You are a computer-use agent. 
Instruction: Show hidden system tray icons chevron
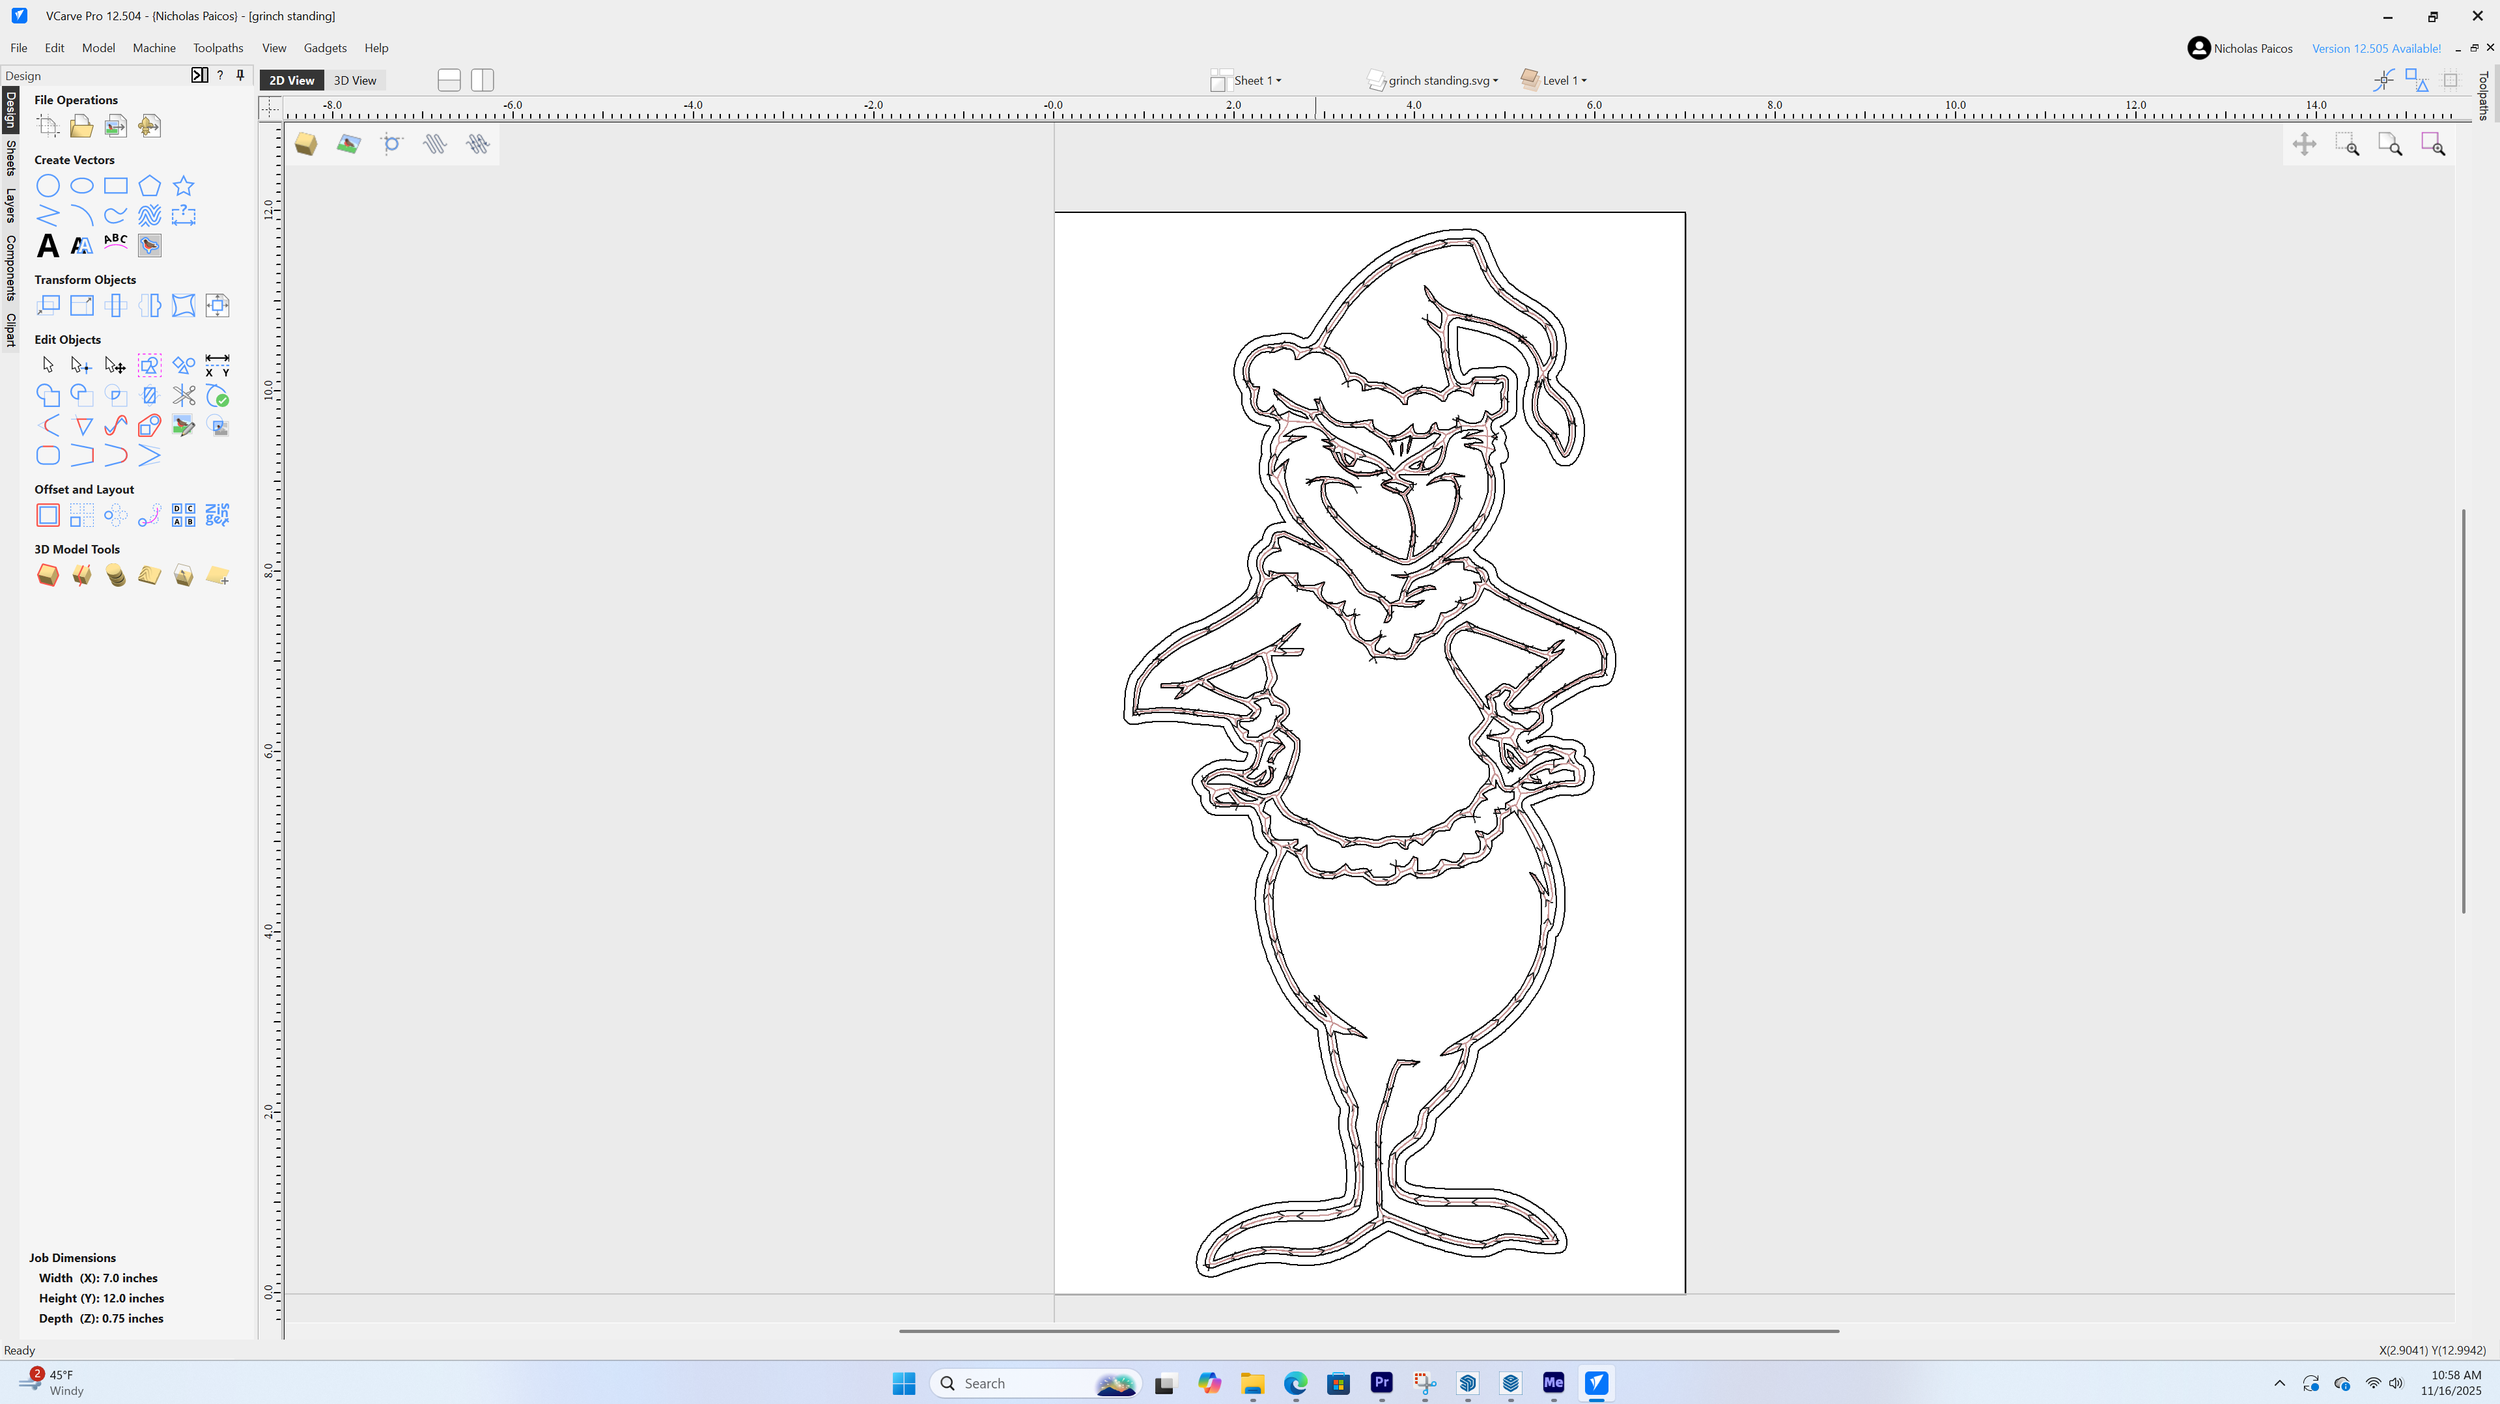(x=2280, y=1384)
